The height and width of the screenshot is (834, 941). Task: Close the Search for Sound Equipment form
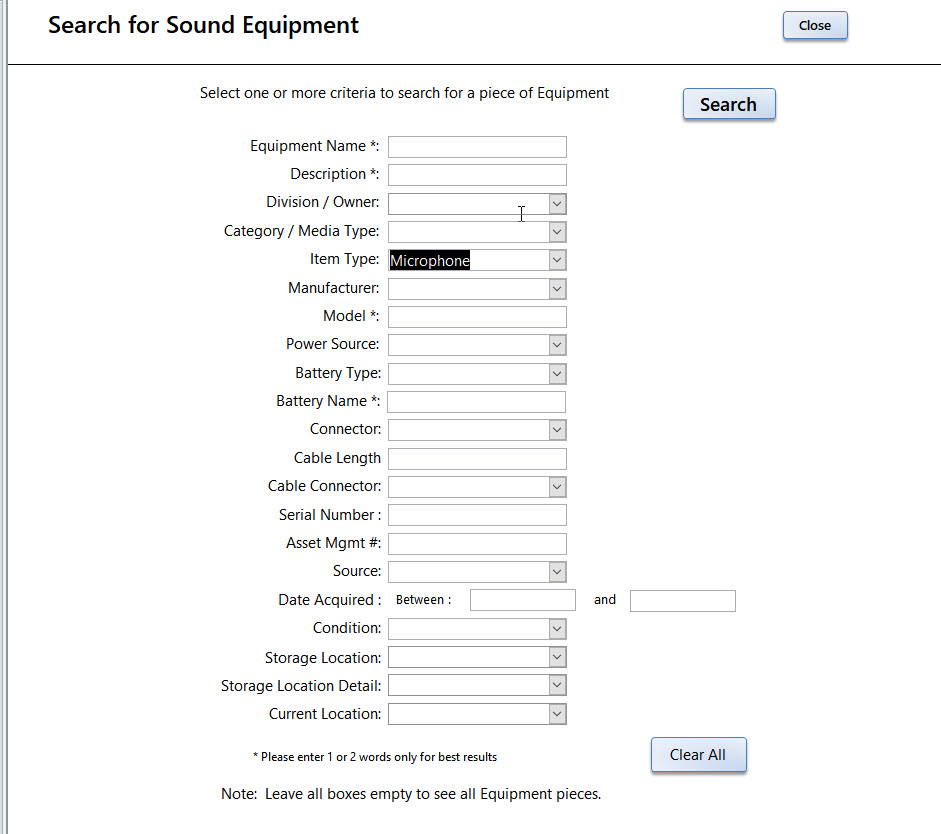tap(815, 26)
